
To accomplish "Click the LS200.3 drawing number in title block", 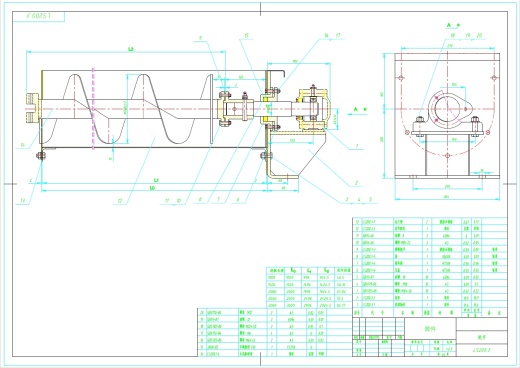I will pyautogui.click(x=481, y=350).
